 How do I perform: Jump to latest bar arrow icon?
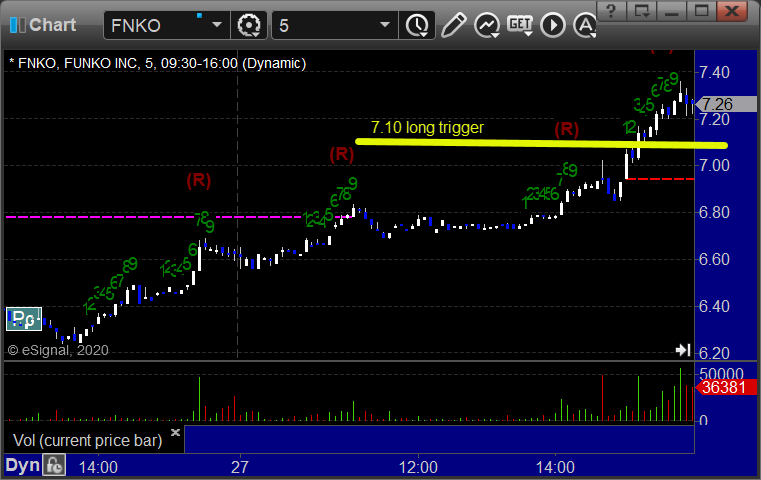(683, 349)
